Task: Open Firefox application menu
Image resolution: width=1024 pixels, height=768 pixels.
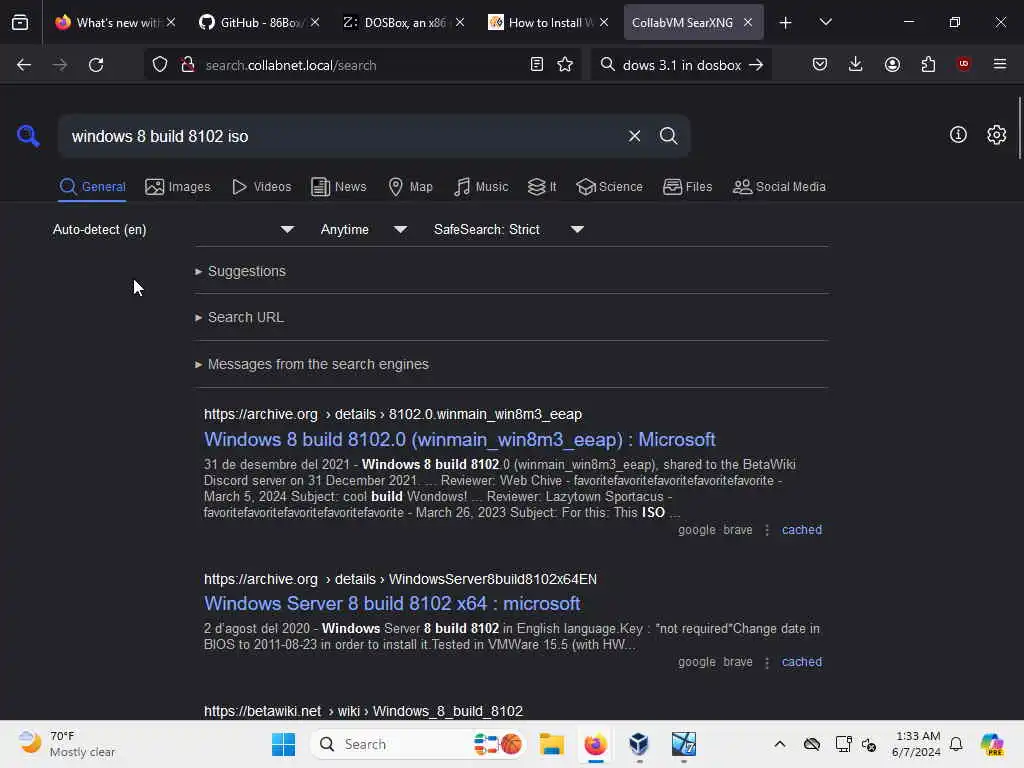Action: tap(1000, 64)
